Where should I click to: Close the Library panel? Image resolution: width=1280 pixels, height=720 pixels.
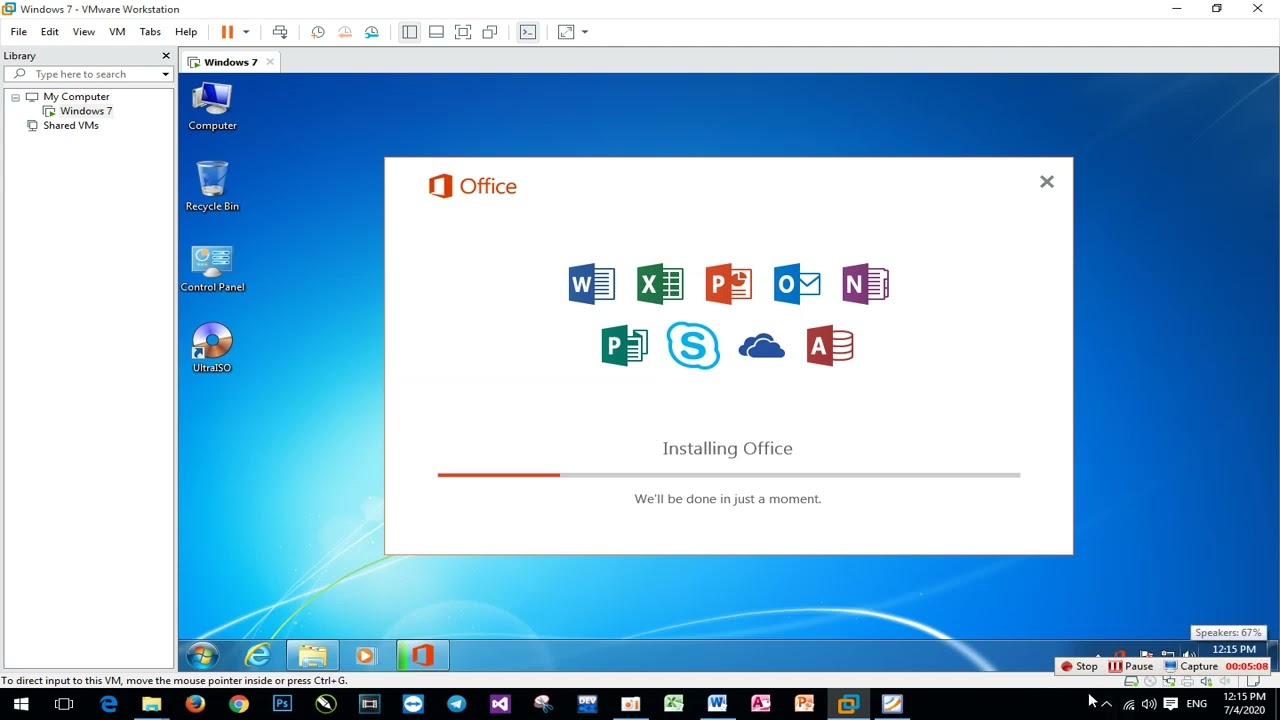(166, 56)
